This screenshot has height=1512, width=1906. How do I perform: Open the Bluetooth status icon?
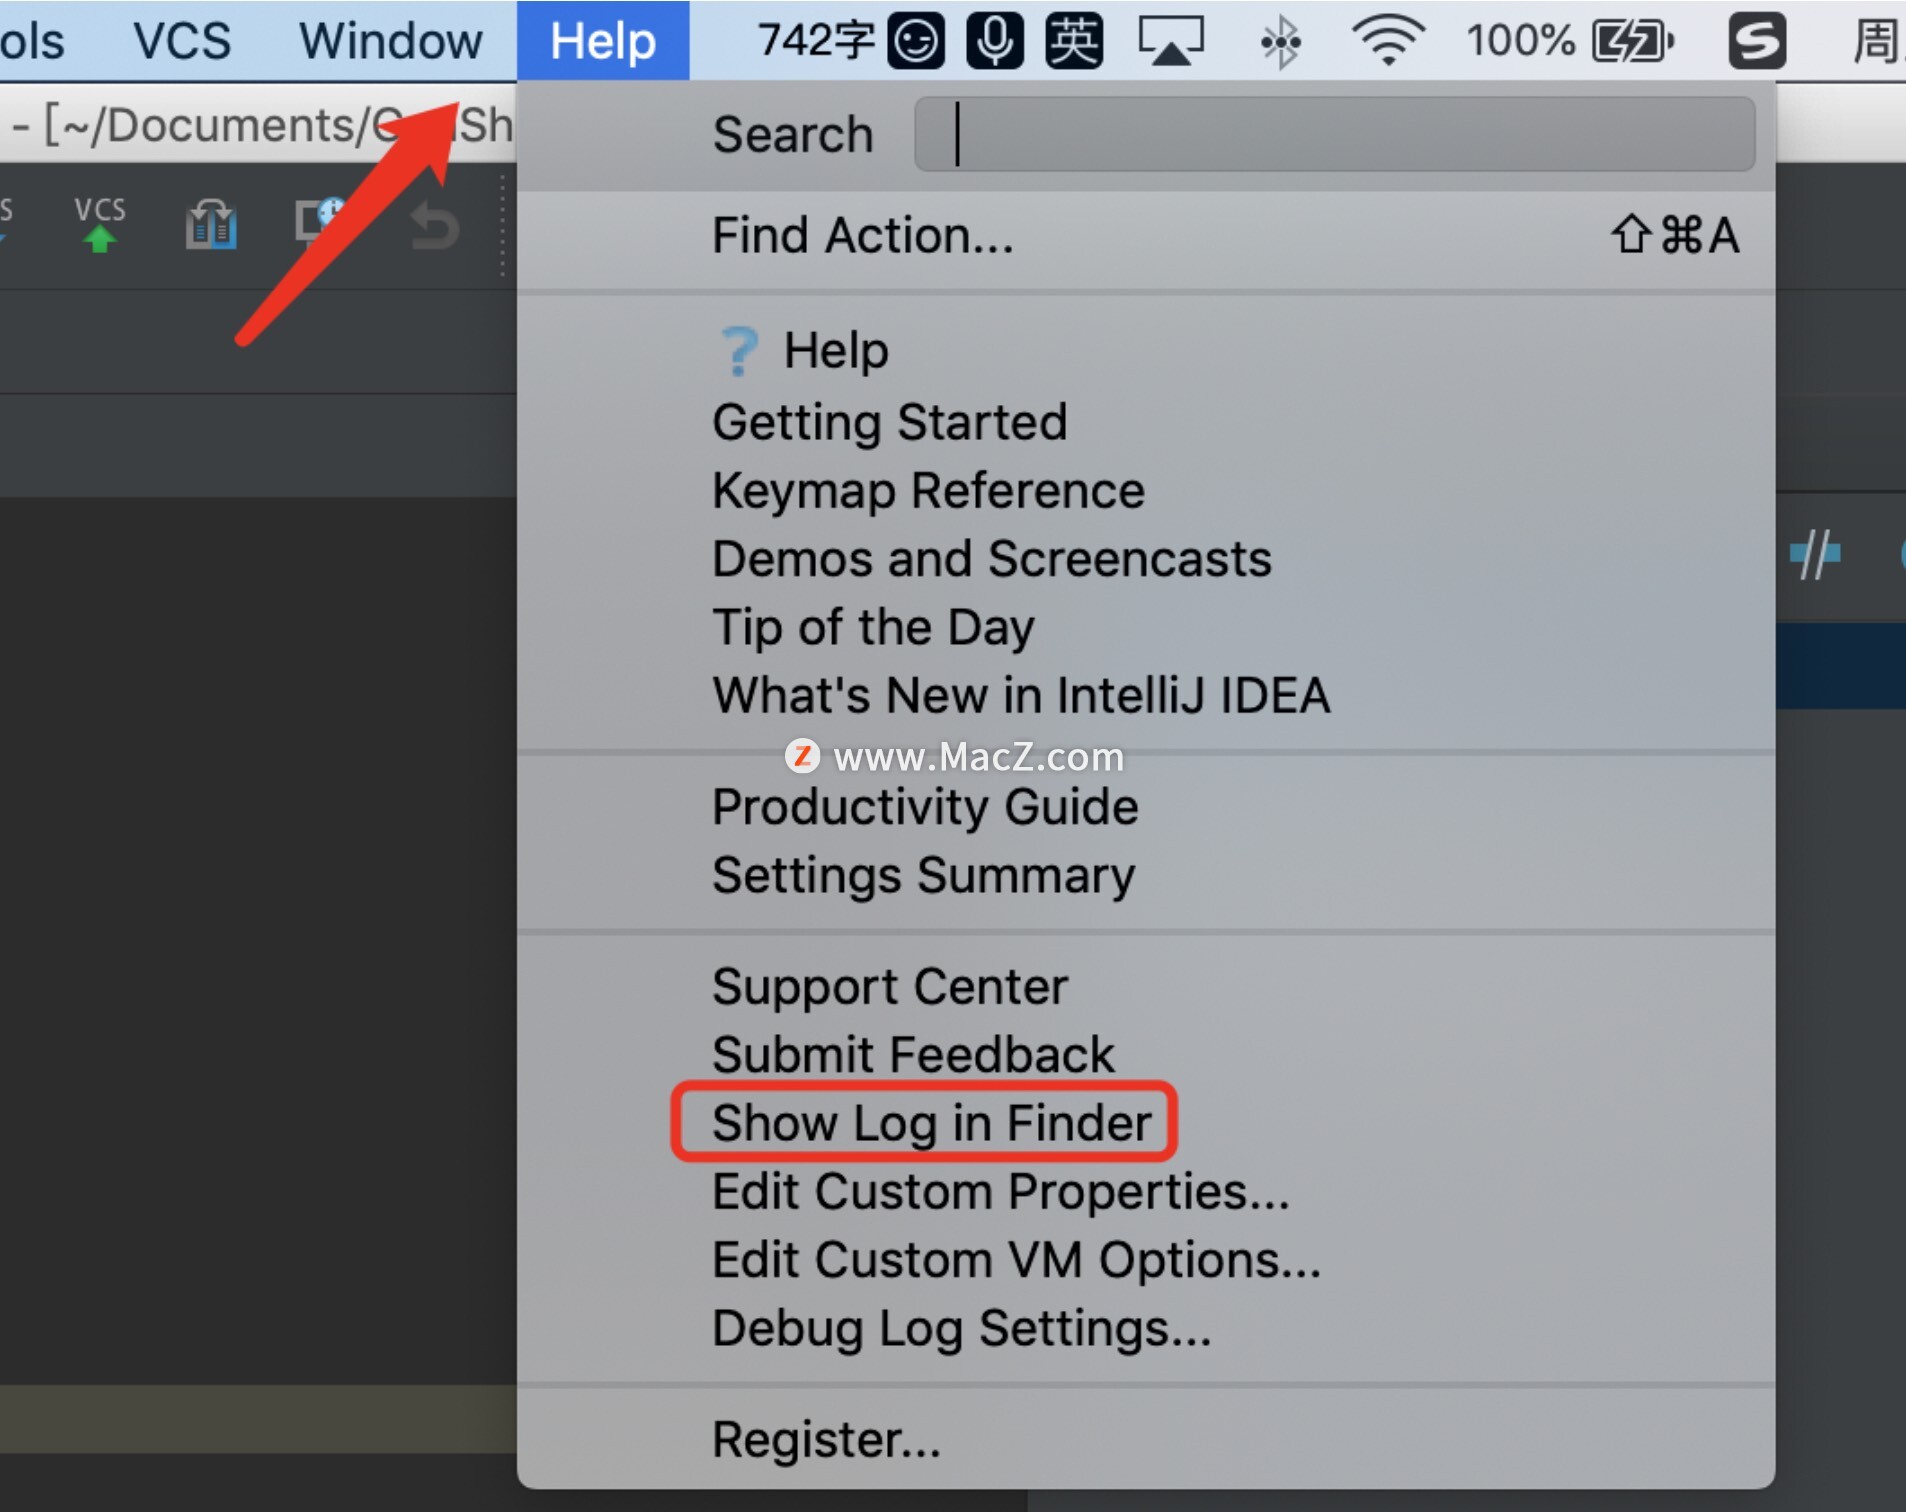click(x=1281, y=42)
